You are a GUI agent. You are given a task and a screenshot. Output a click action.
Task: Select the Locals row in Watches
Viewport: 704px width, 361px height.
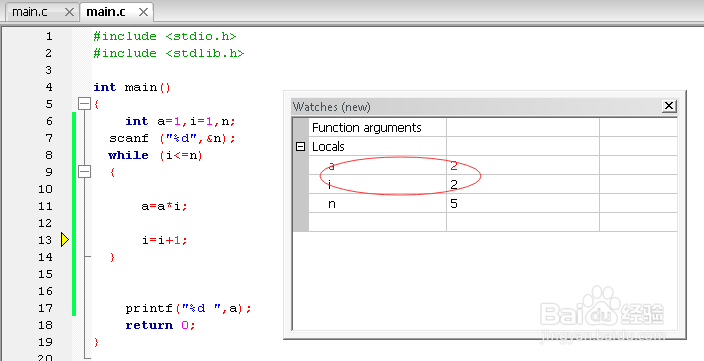(x=493, y=146)
